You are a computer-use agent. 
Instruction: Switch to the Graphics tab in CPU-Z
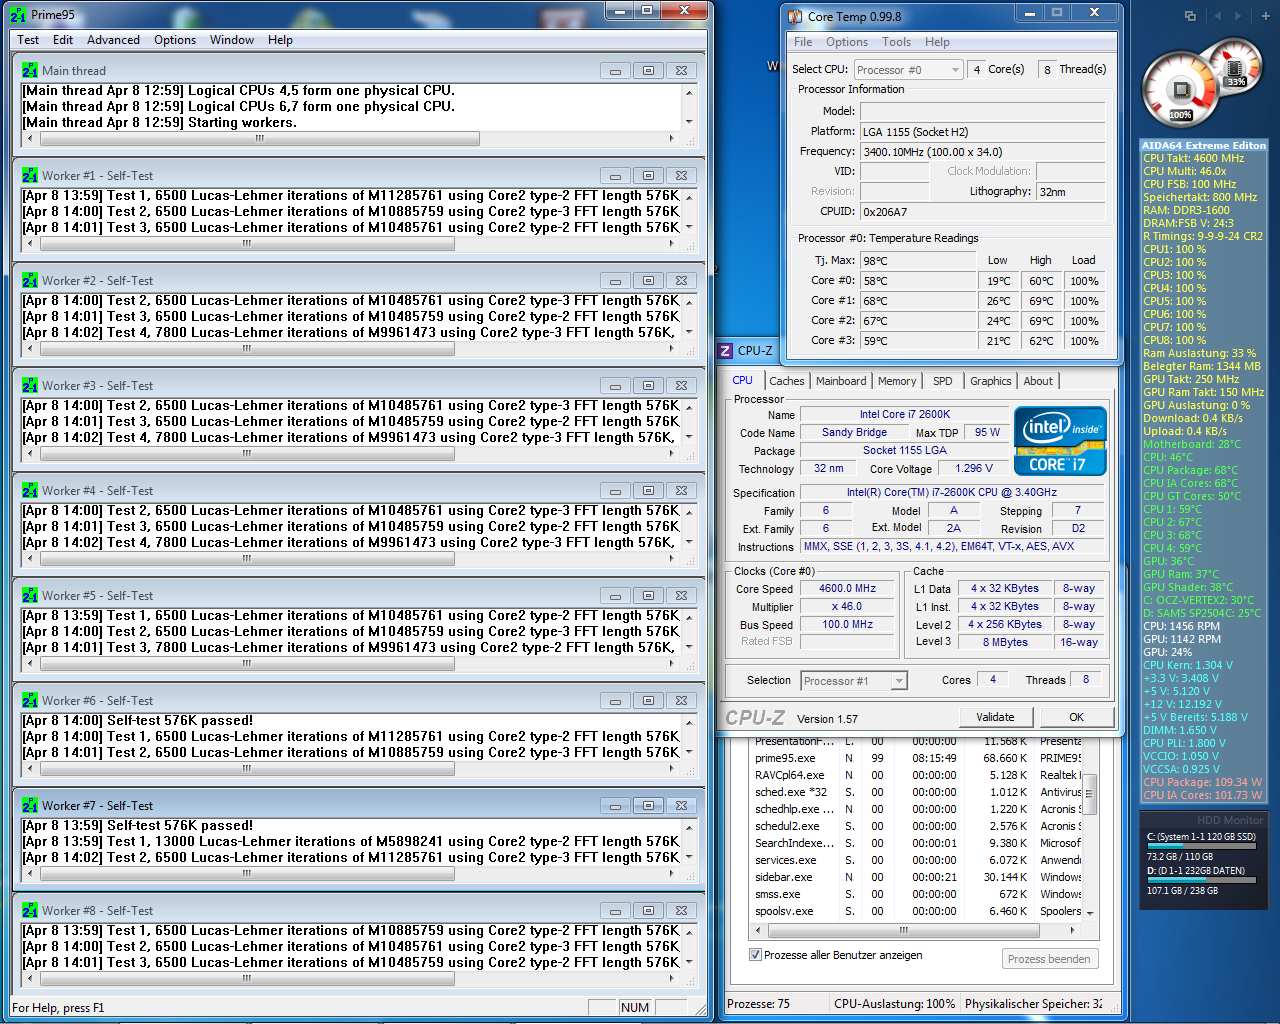(x=990, y=381)
